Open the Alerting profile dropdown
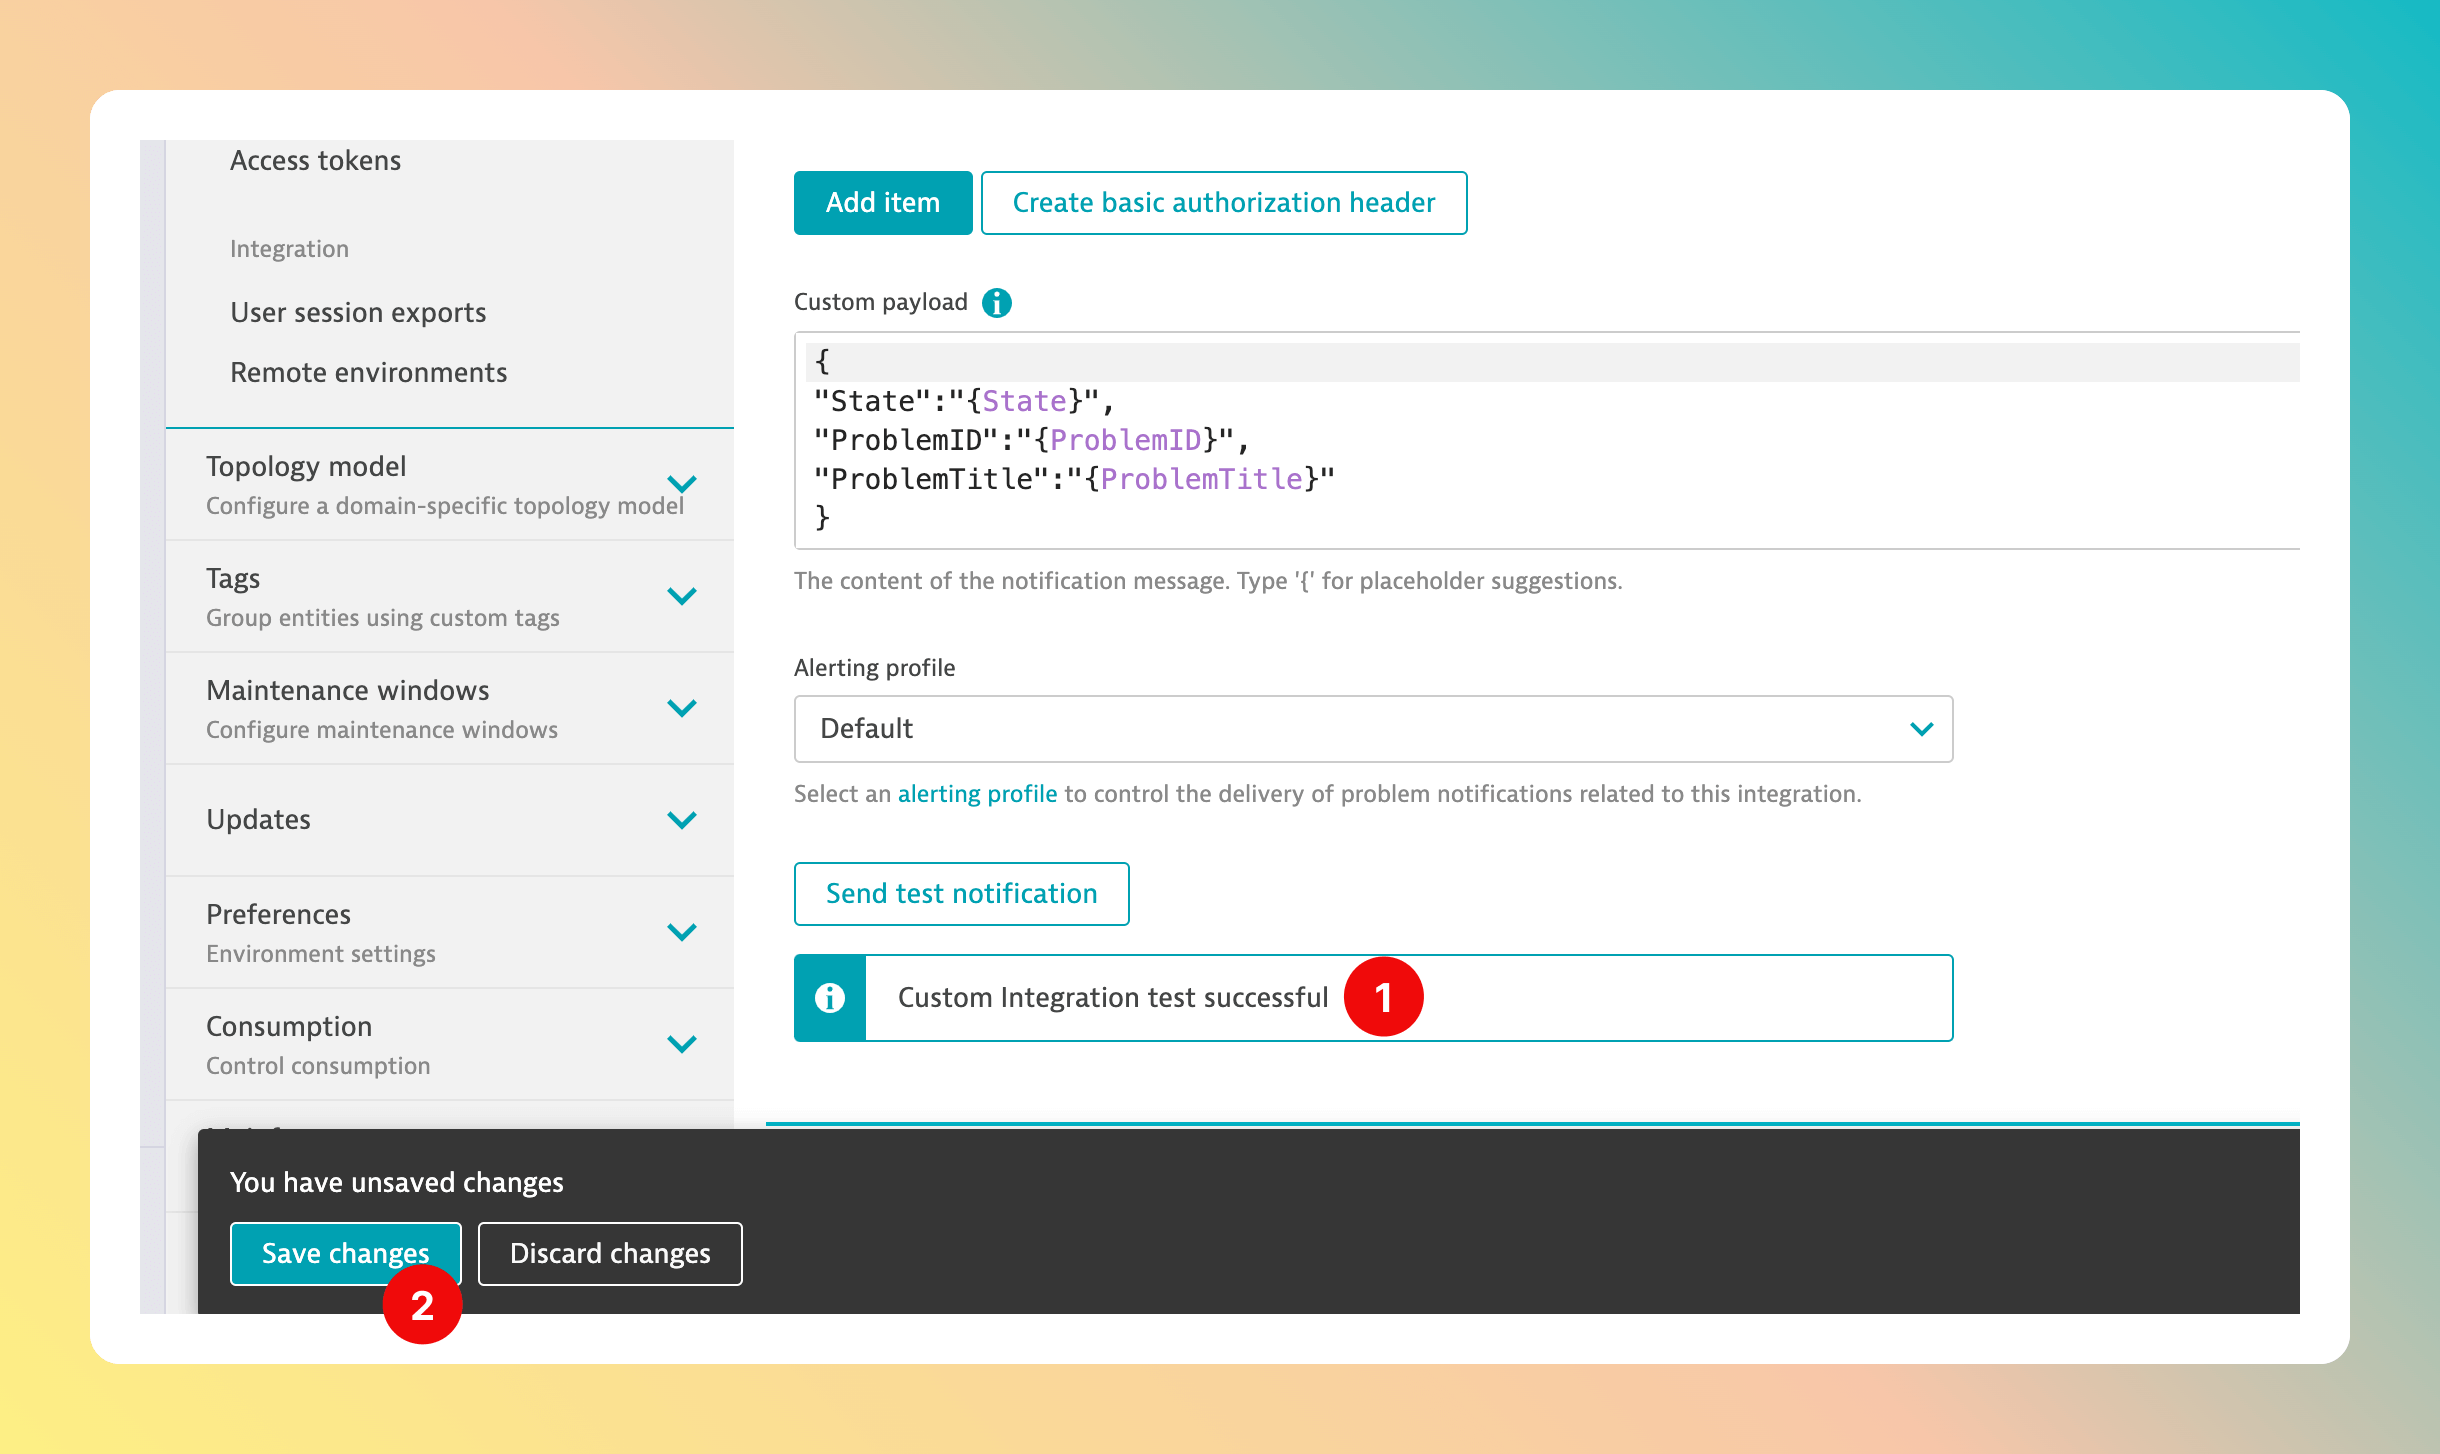The width and height of the screenshot is (2440, 1454). [1372, 729]
